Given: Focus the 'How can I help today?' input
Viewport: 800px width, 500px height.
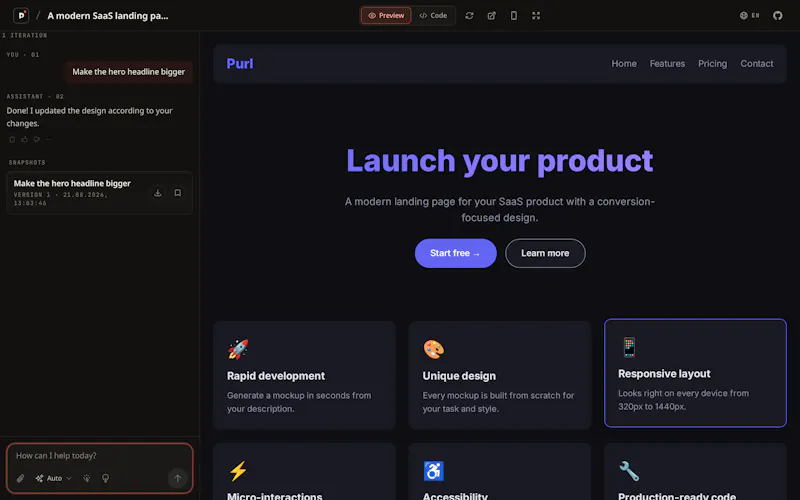Looking at the screenshot, I should [x=99, y=456].
